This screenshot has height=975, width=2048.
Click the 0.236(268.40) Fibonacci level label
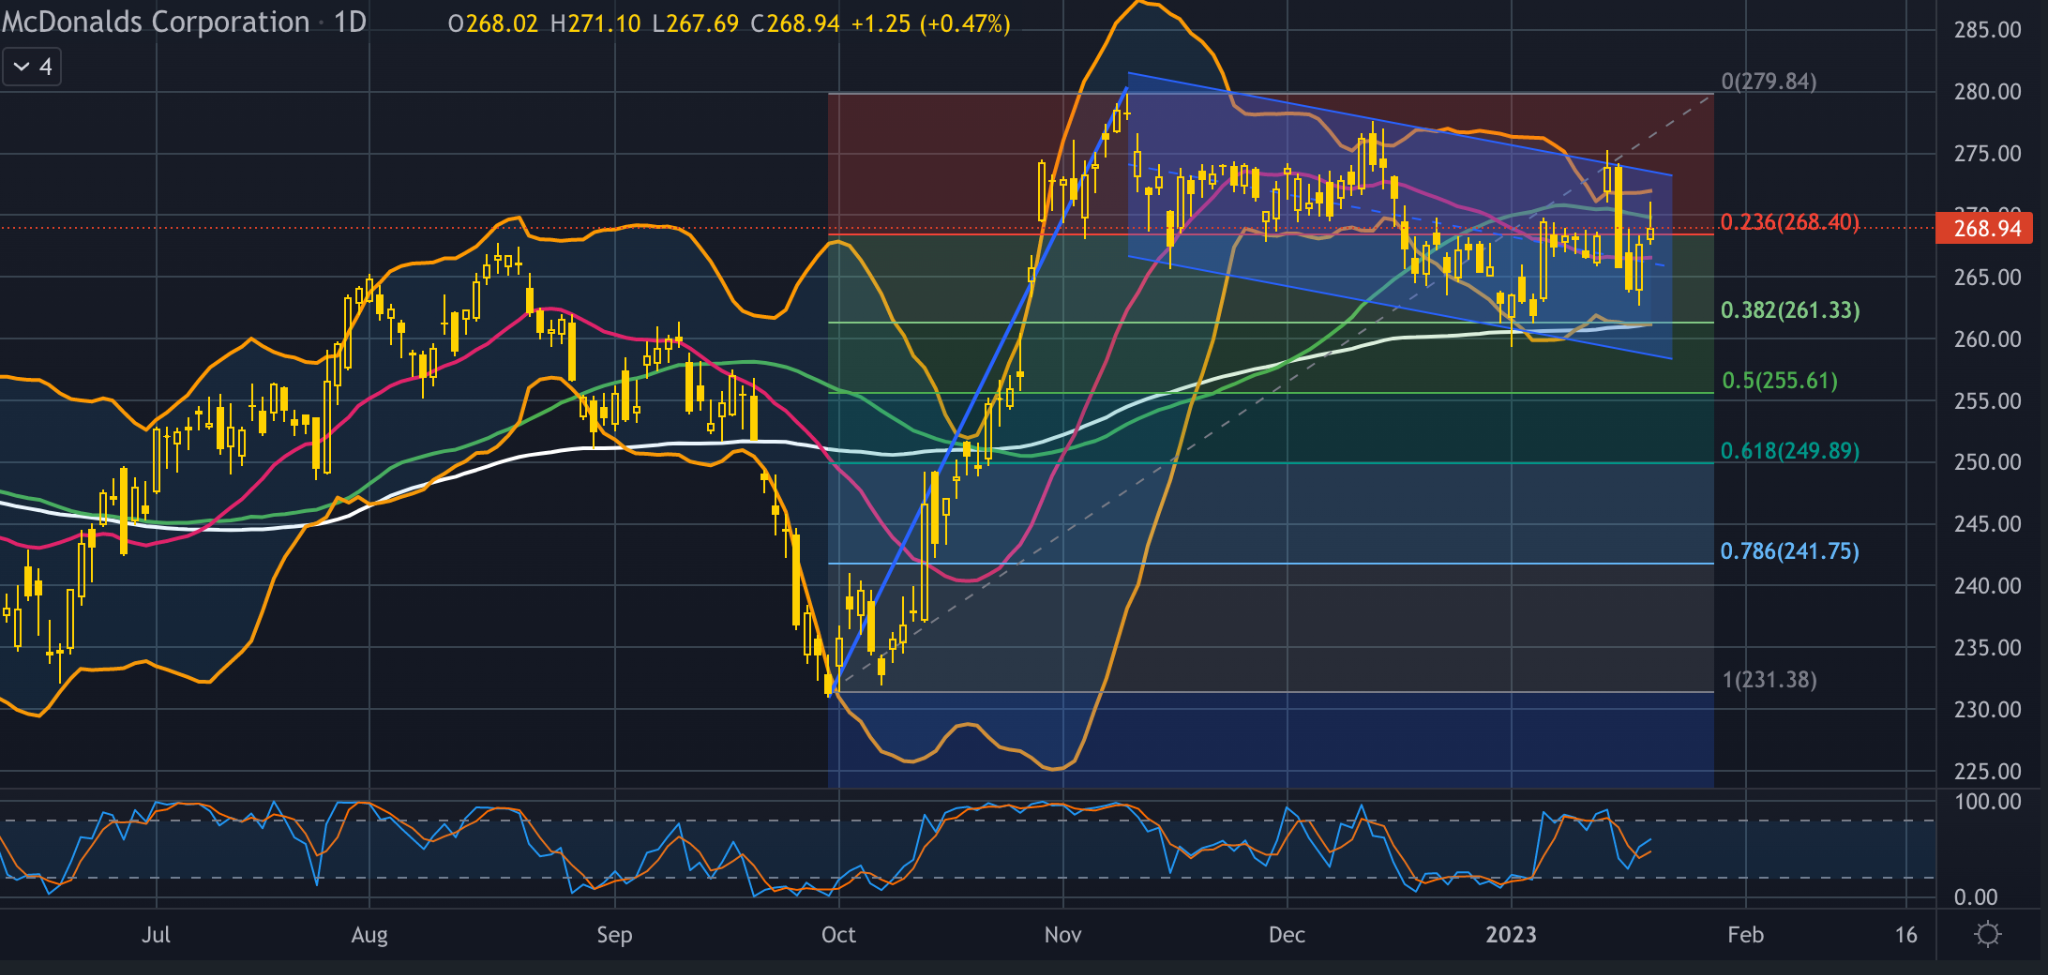coord(1789,222)
